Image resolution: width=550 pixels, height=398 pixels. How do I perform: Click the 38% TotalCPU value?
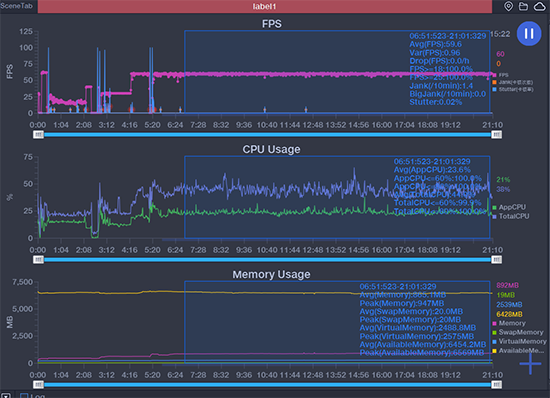503,189
